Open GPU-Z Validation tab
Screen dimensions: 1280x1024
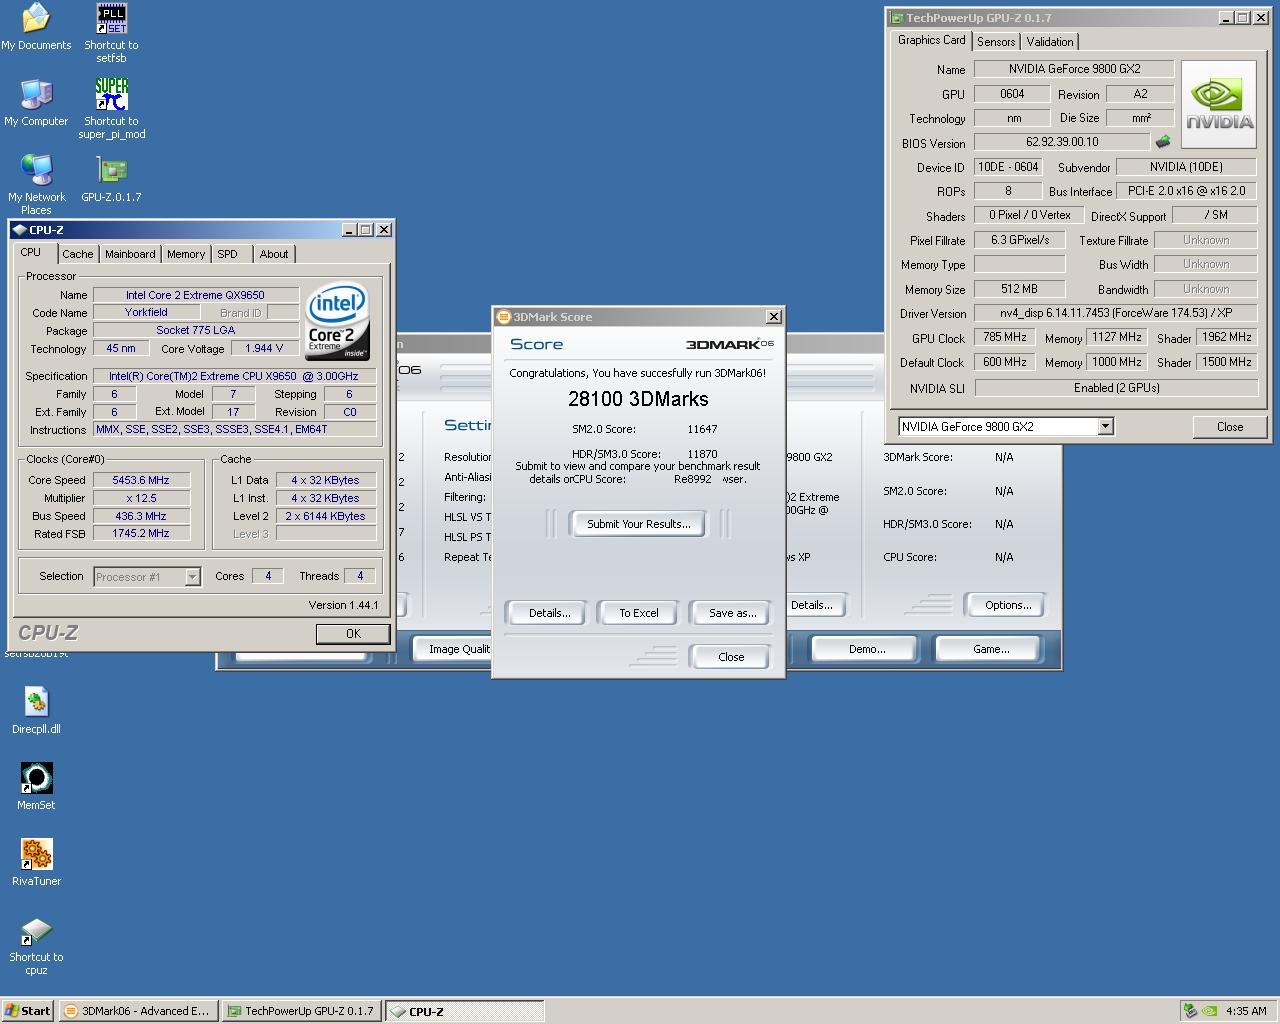(x=1050, y=42)
